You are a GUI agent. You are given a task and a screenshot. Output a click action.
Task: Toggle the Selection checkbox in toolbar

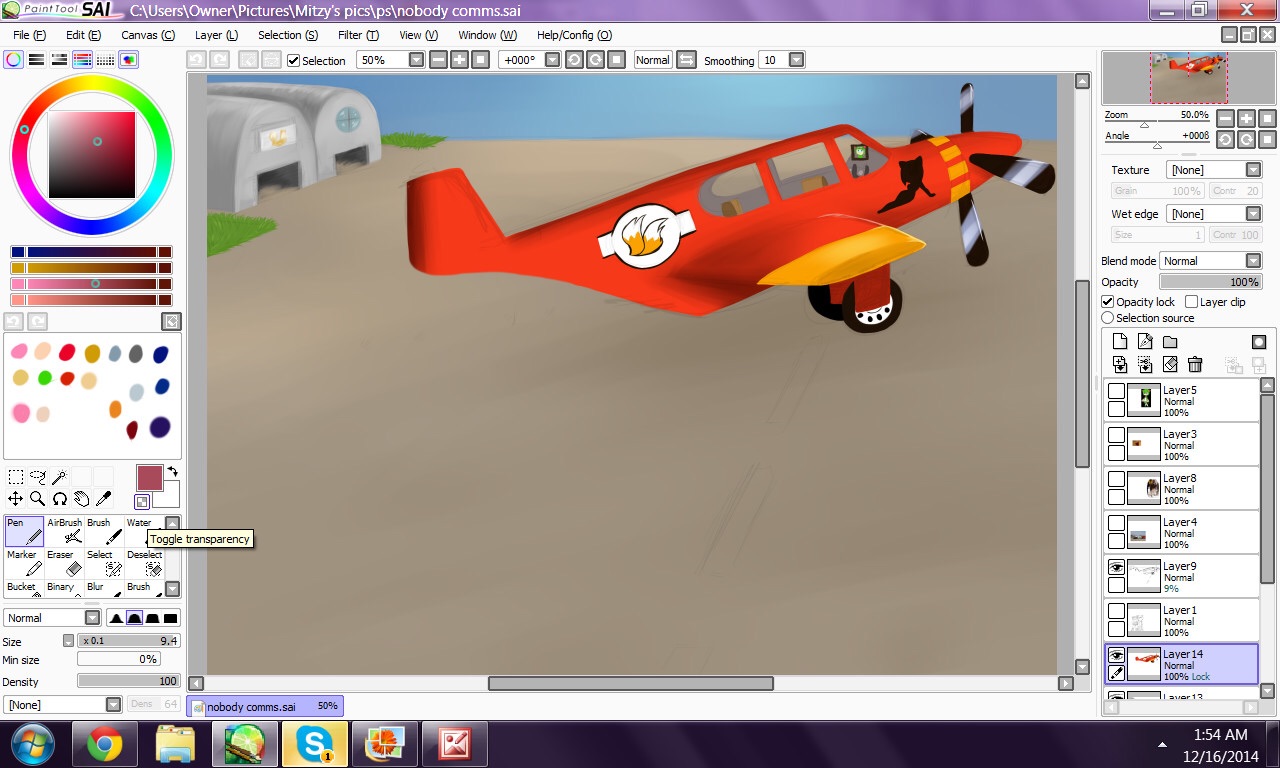pyautogui.click(x=294, y=61)
